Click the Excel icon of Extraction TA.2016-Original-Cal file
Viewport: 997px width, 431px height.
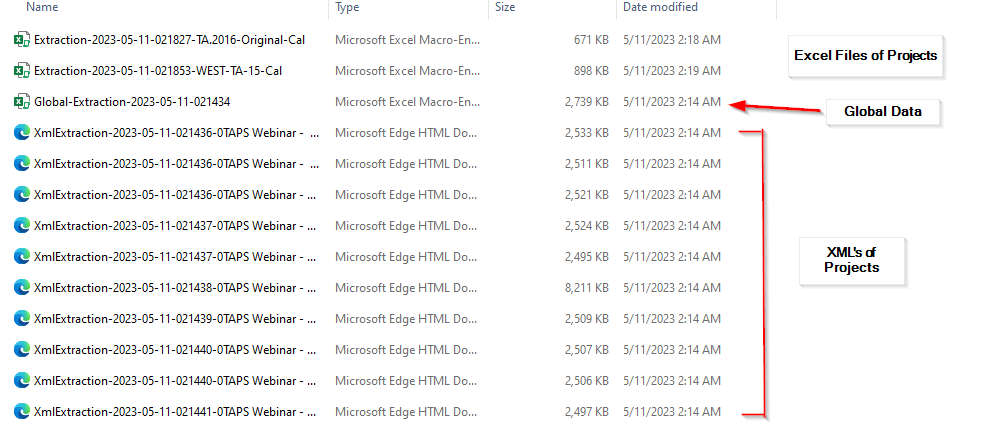pos(21,40)
